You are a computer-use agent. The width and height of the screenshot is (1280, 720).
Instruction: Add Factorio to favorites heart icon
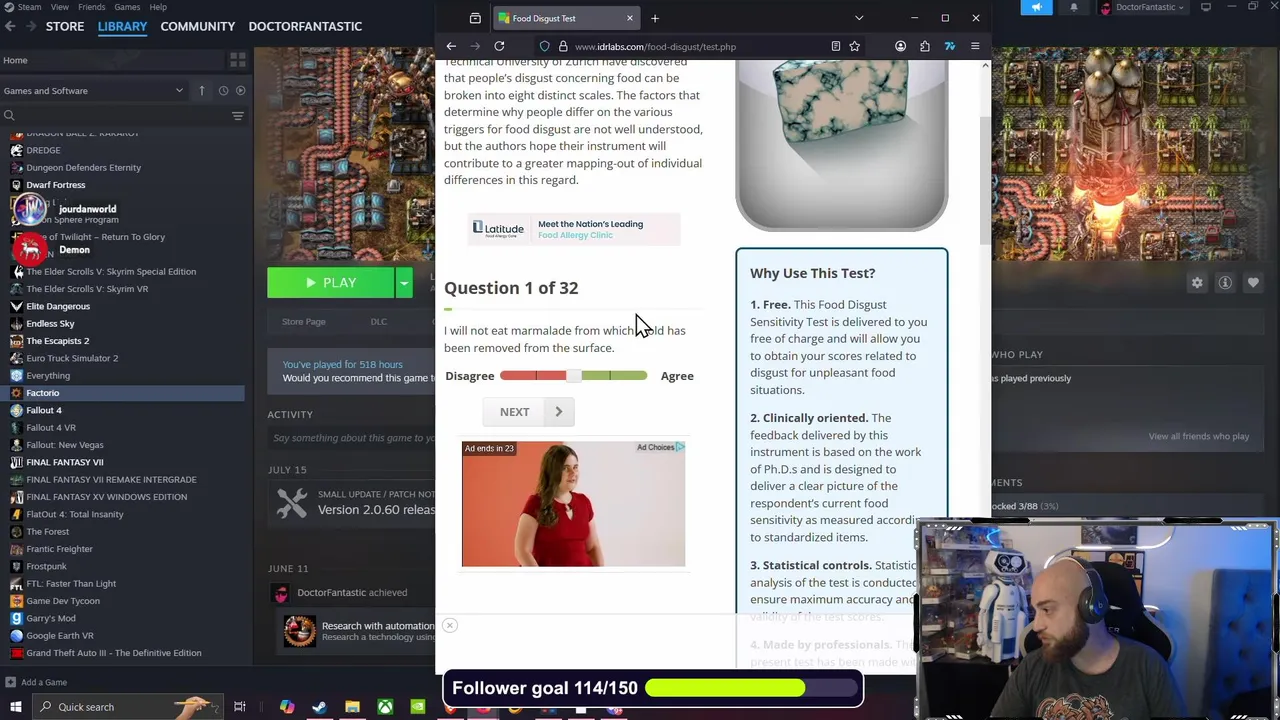(x=1253, y=283)
